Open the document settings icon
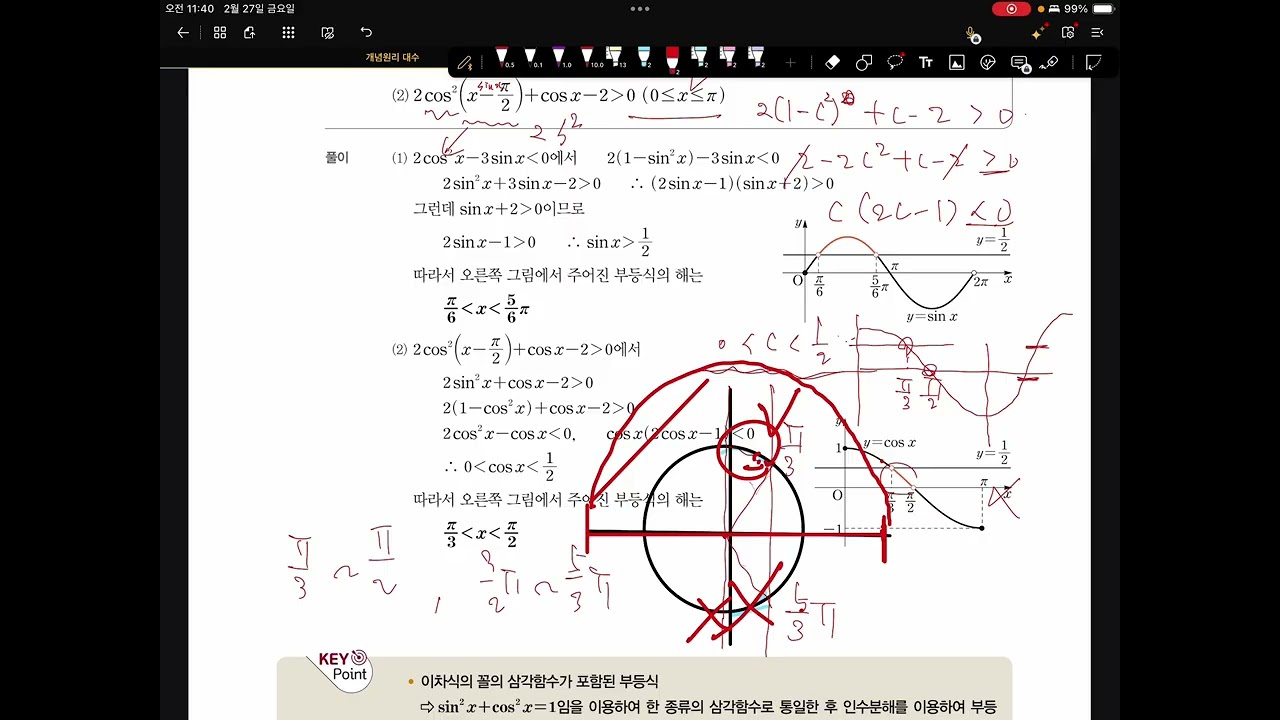Image resolution: width=1280 pixels, height=720 pixels. (x=1068, y=33)
